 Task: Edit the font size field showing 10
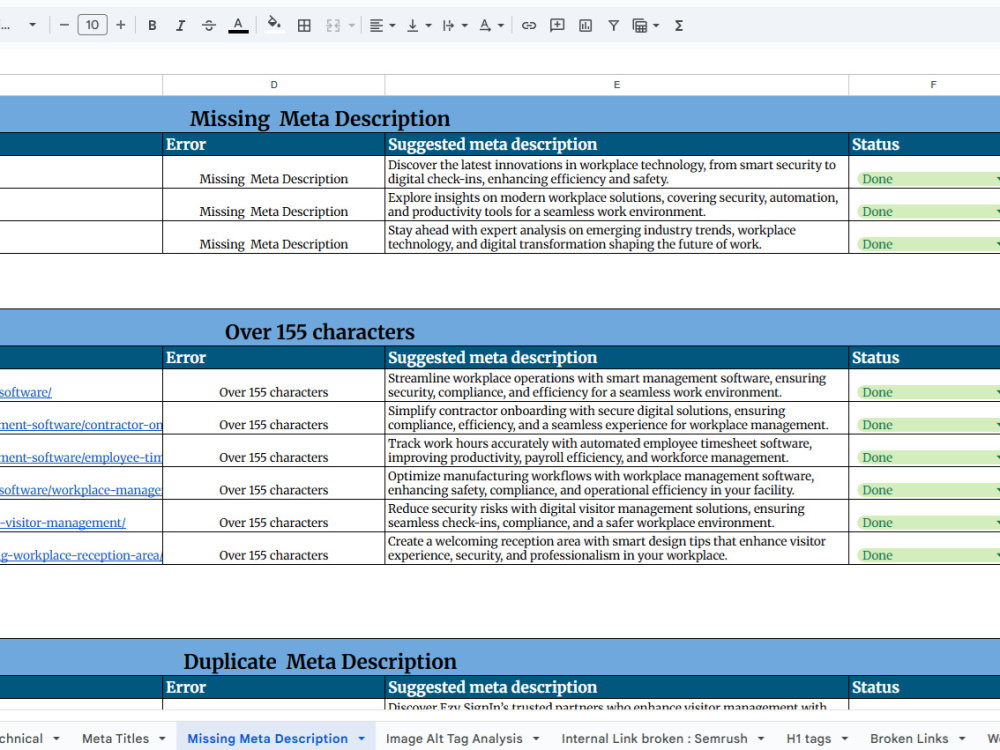pyautogui.click(x=92, y=26)
